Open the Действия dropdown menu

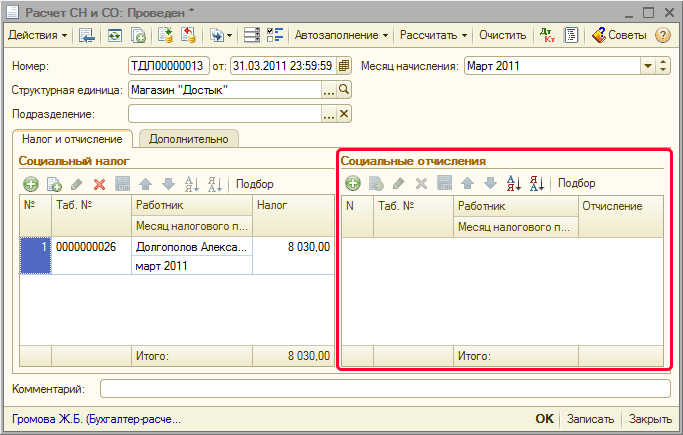pos(38,35)
